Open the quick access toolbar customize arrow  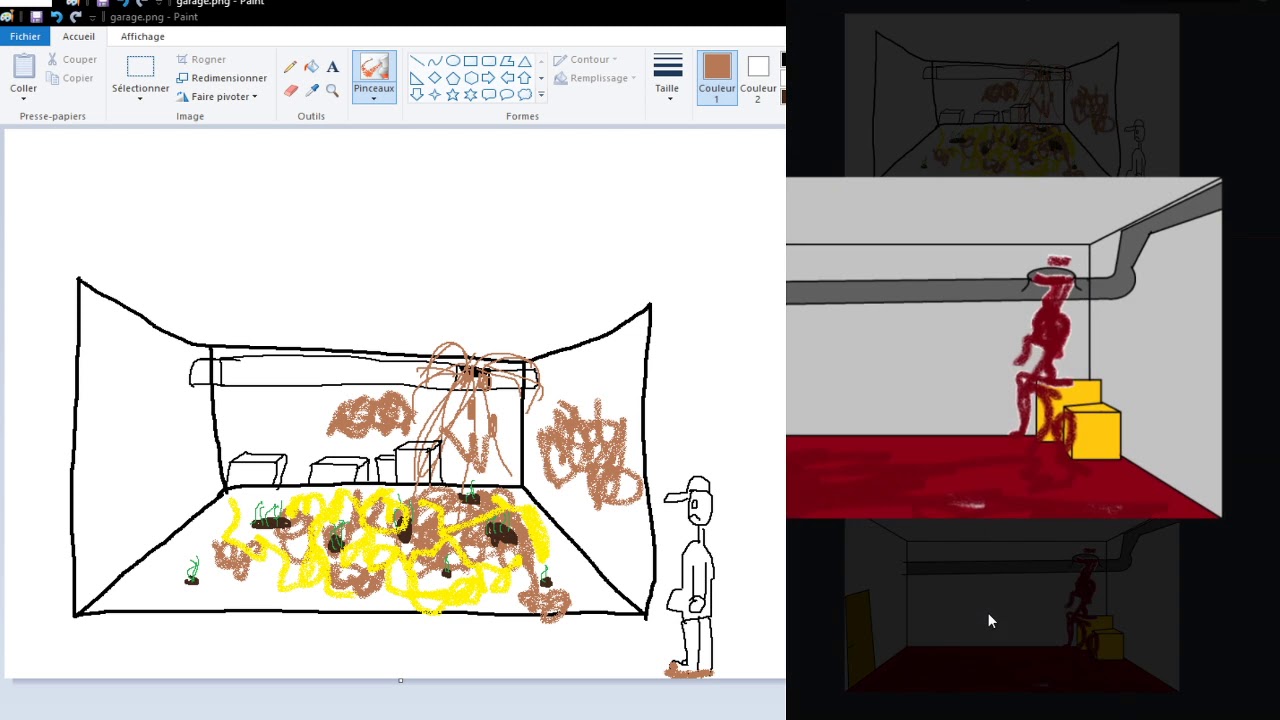pos(92,18)
